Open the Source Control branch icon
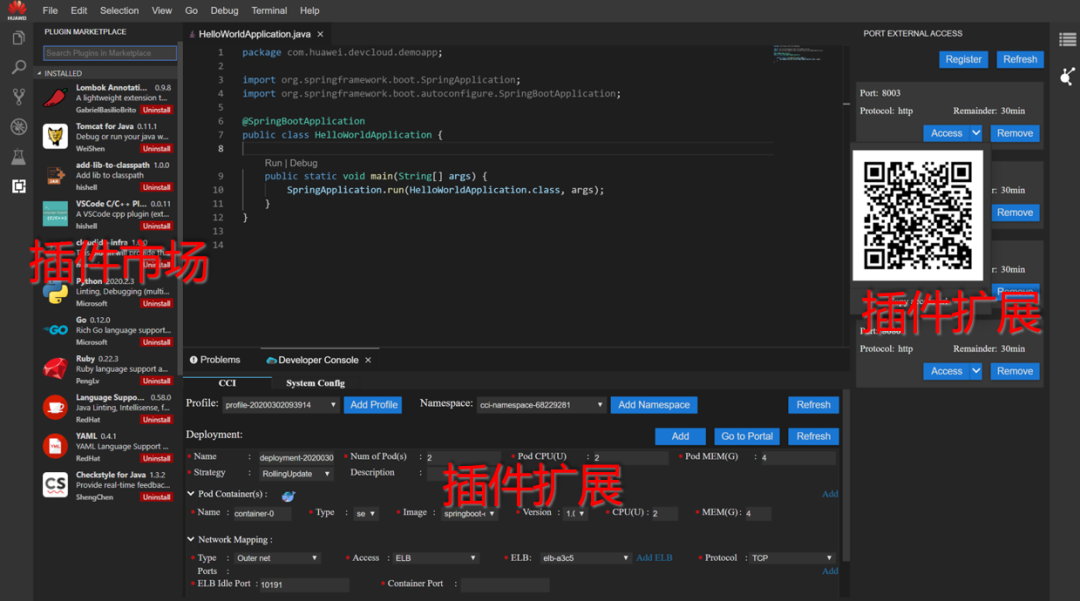The height and width of the screenshot is (601, 1080). click(18, 97)
